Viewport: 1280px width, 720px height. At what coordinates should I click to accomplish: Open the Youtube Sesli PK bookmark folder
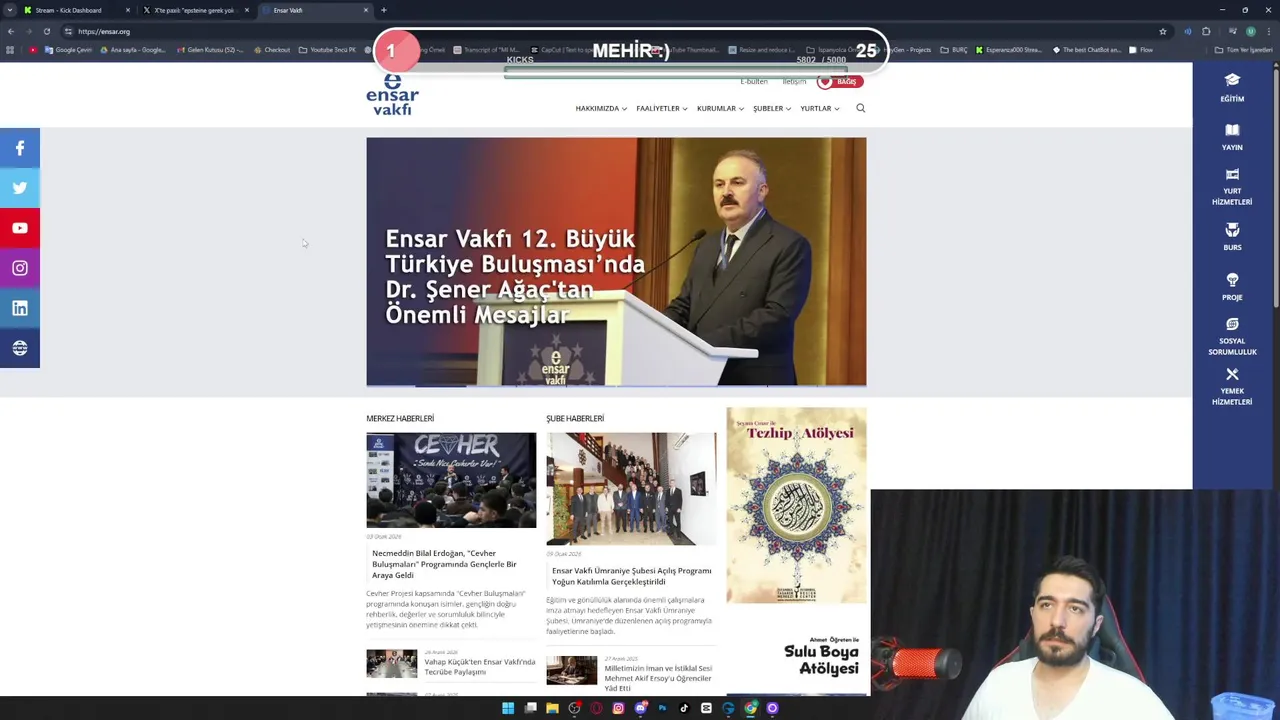coord(327,49)
